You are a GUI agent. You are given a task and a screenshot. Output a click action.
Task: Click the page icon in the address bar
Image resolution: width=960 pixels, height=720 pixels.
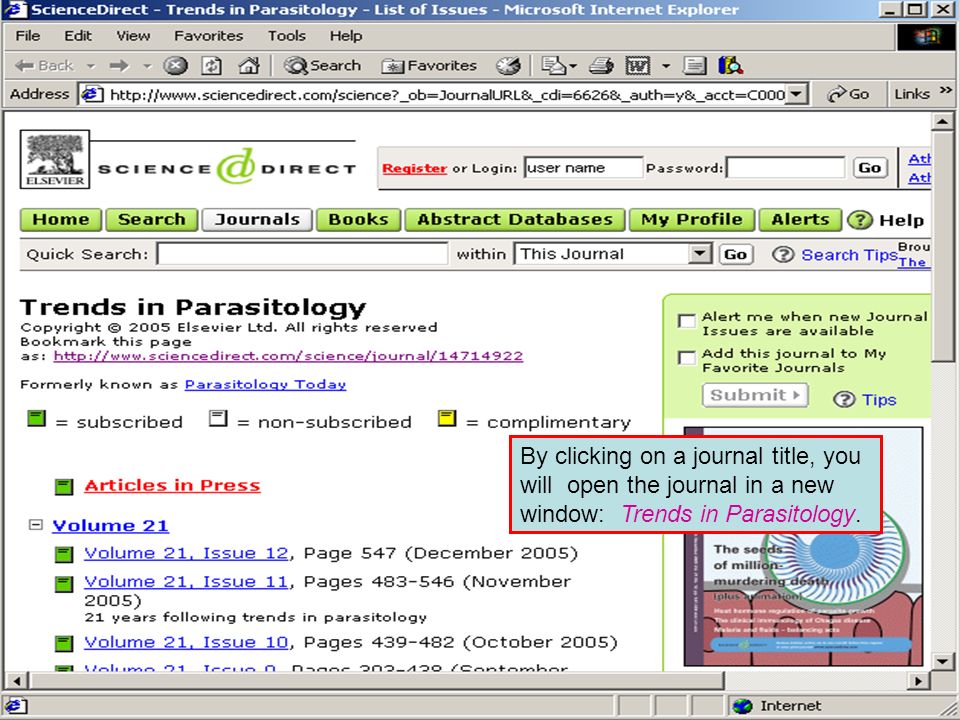tap(92, 94)
